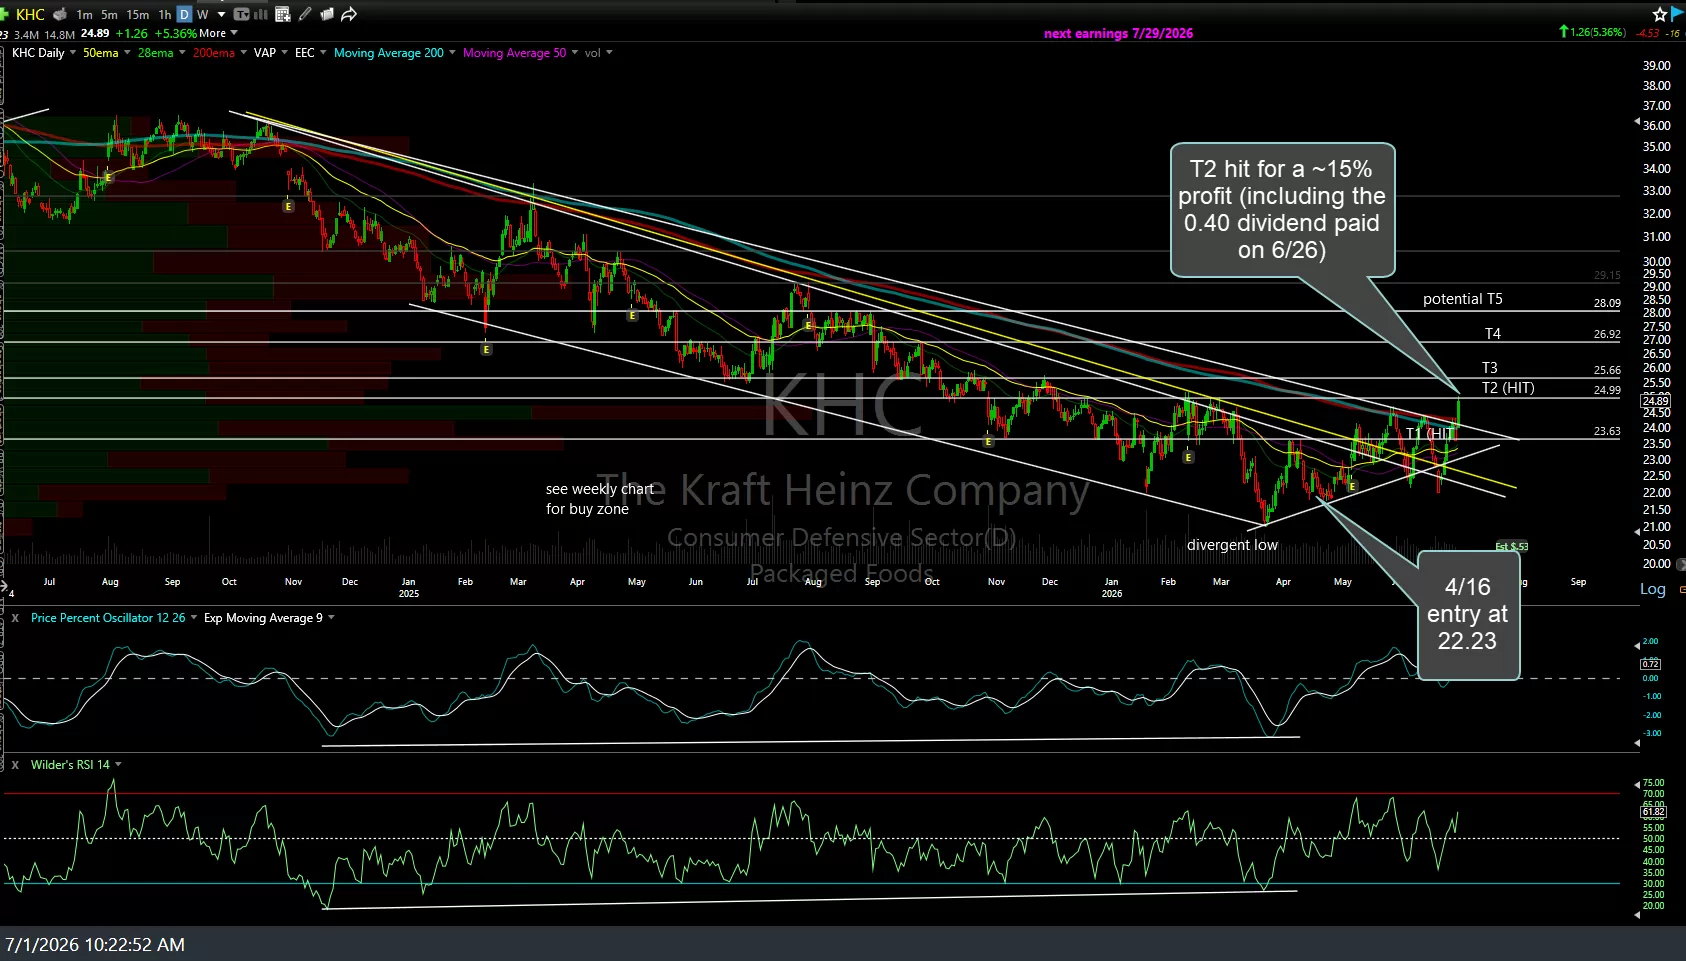Click the blue flag icon

[x=1677, y=13]
